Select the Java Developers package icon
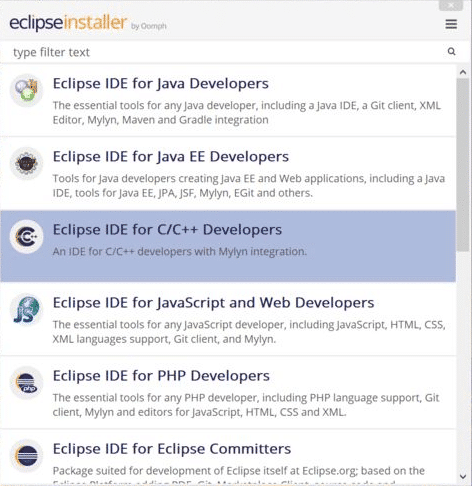 (x=26, y=90)
